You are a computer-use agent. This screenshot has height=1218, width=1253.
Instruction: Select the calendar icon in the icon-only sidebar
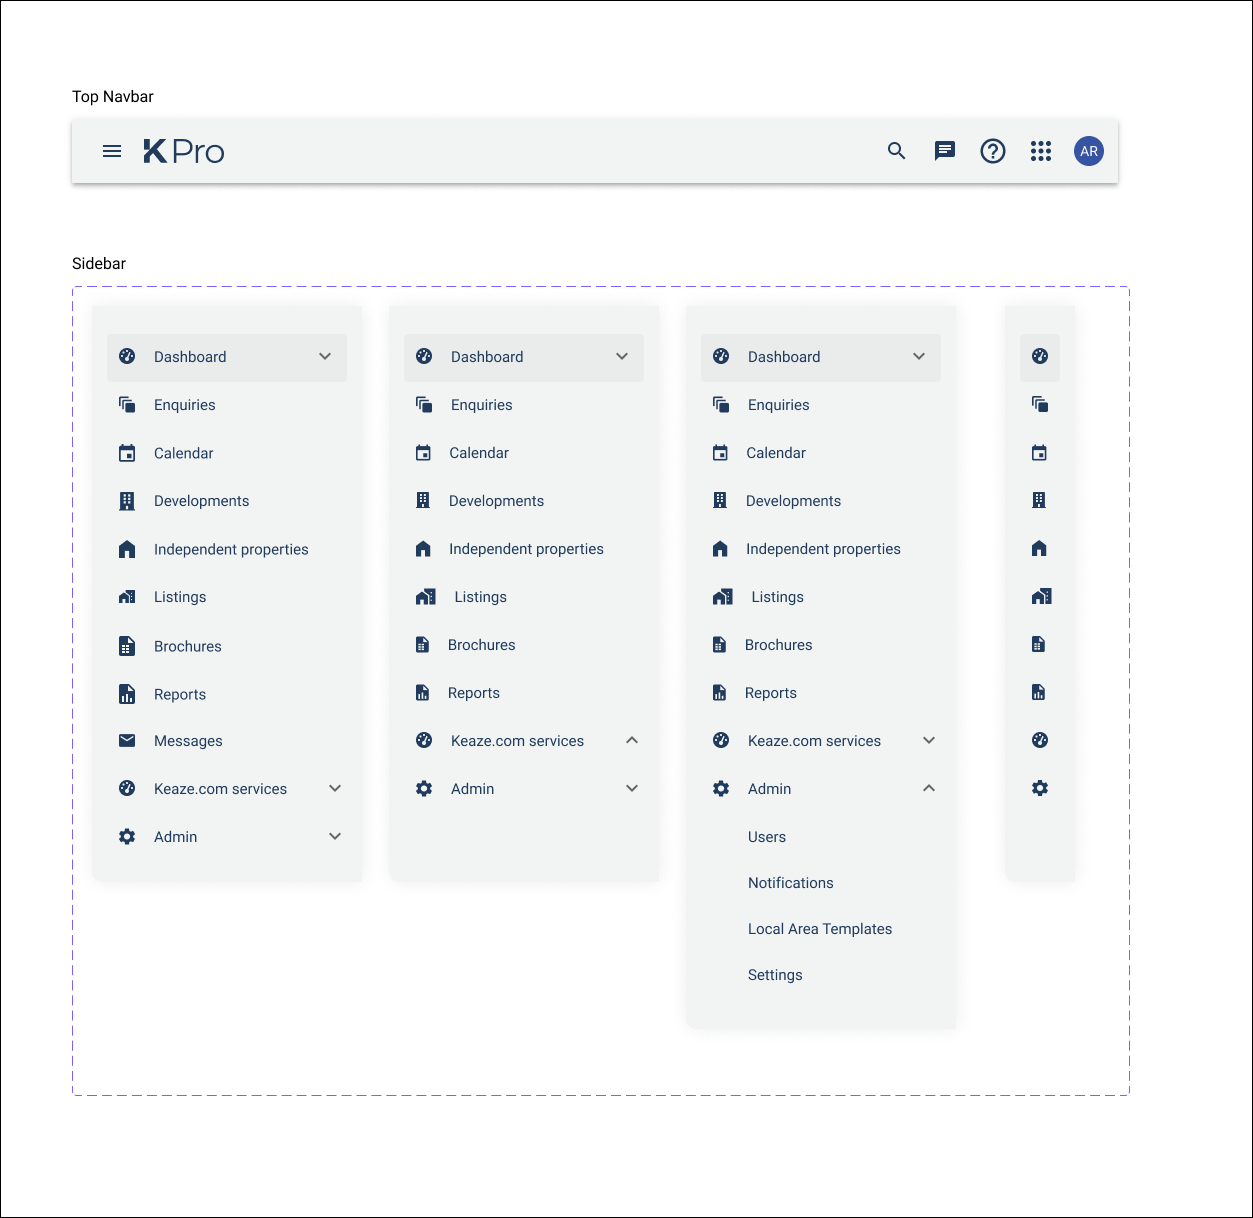tap(1040, 453)
